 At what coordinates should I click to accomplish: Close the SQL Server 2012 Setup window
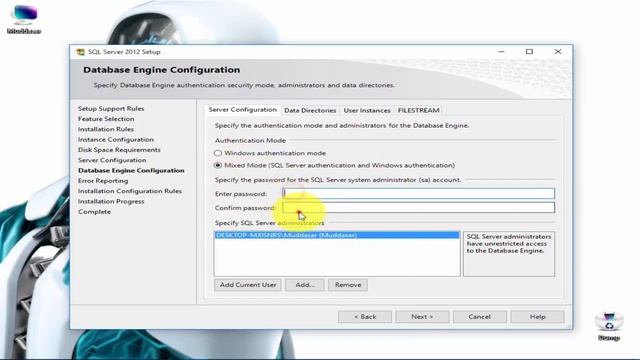[558, 52]
